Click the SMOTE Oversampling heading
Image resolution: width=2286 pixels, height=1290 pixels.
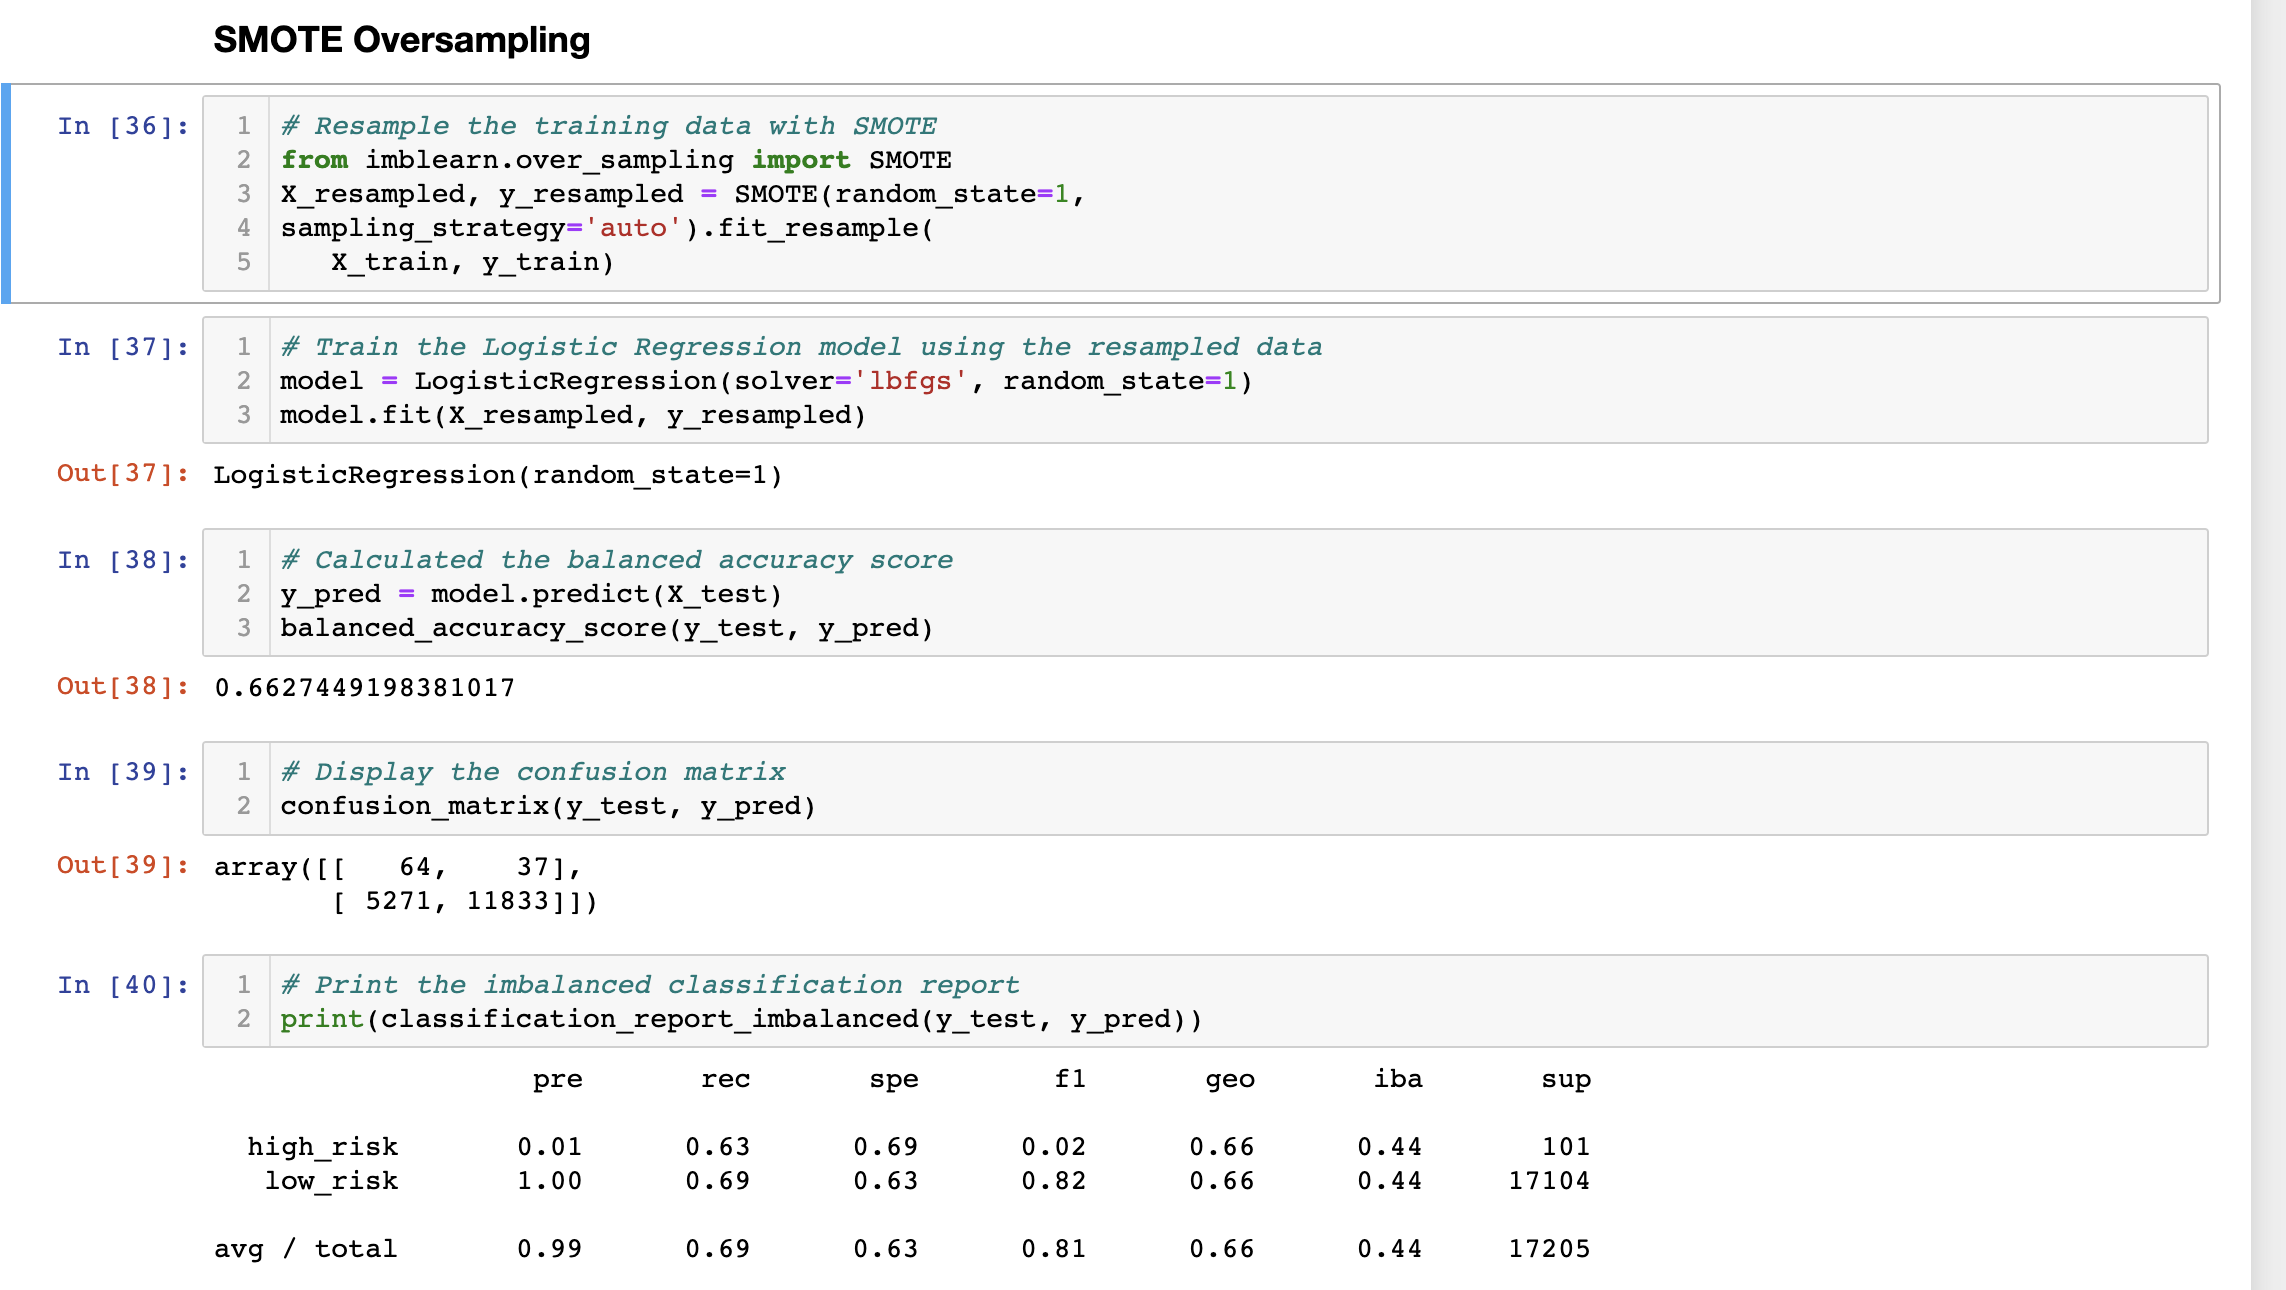pyautogui.click(x=403, y=39)
